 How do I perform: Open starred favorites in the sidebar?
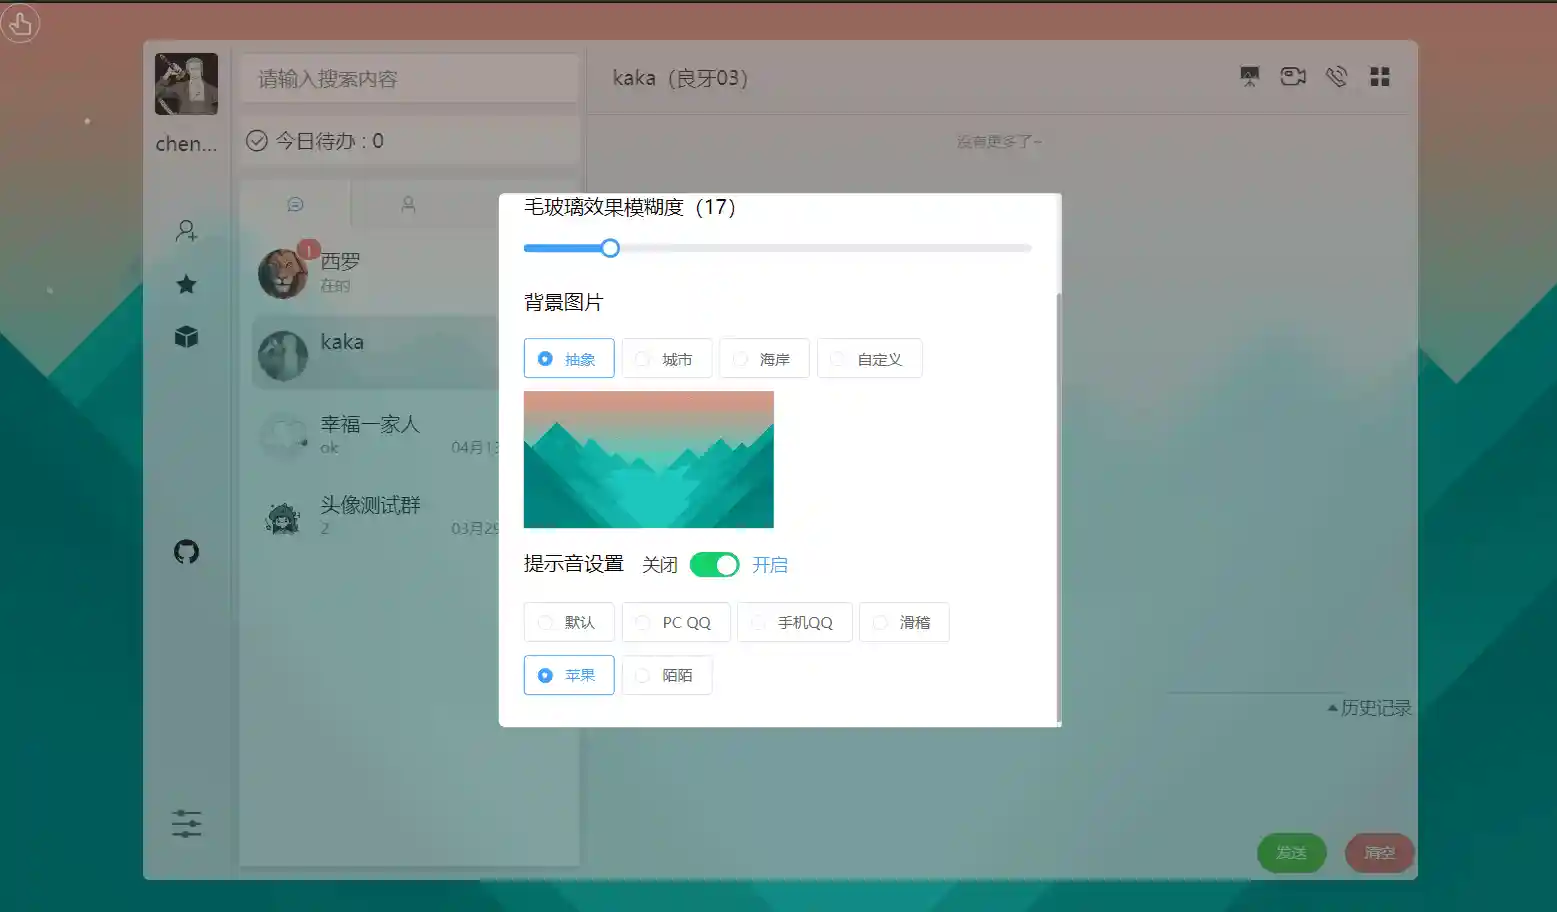point(186,284)
